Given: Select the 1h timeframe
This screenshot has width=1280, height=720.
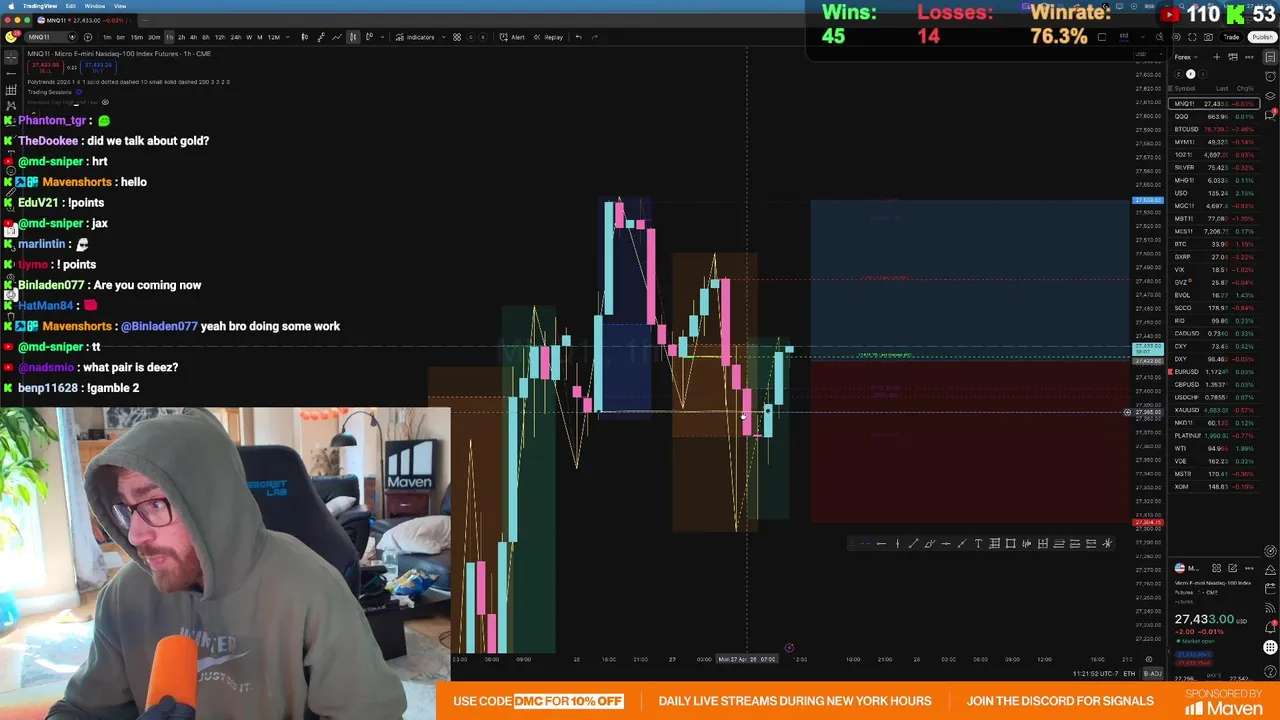Looking at the screenshot, I should pos(169,37).
